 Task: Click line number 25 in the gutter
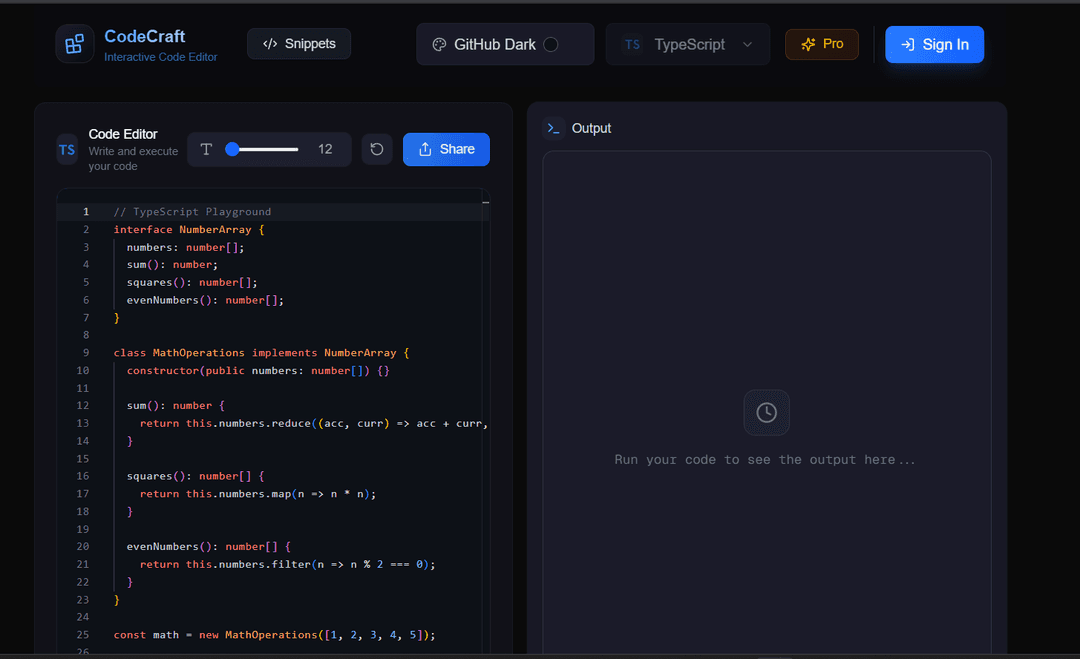pos(83,636)
